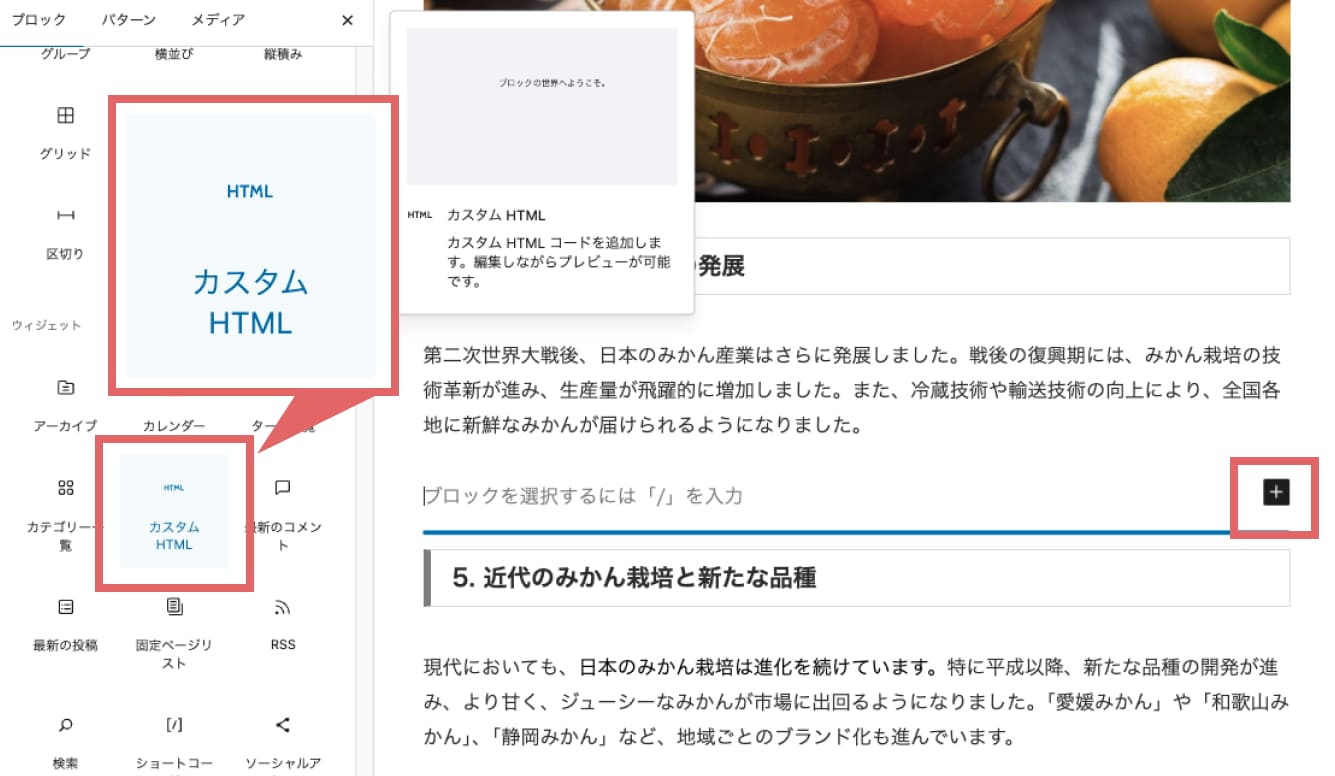Select the 固定ページリスト block icon
The image size is (1335, 776).
pyautogui.click(x=172, y=606)
